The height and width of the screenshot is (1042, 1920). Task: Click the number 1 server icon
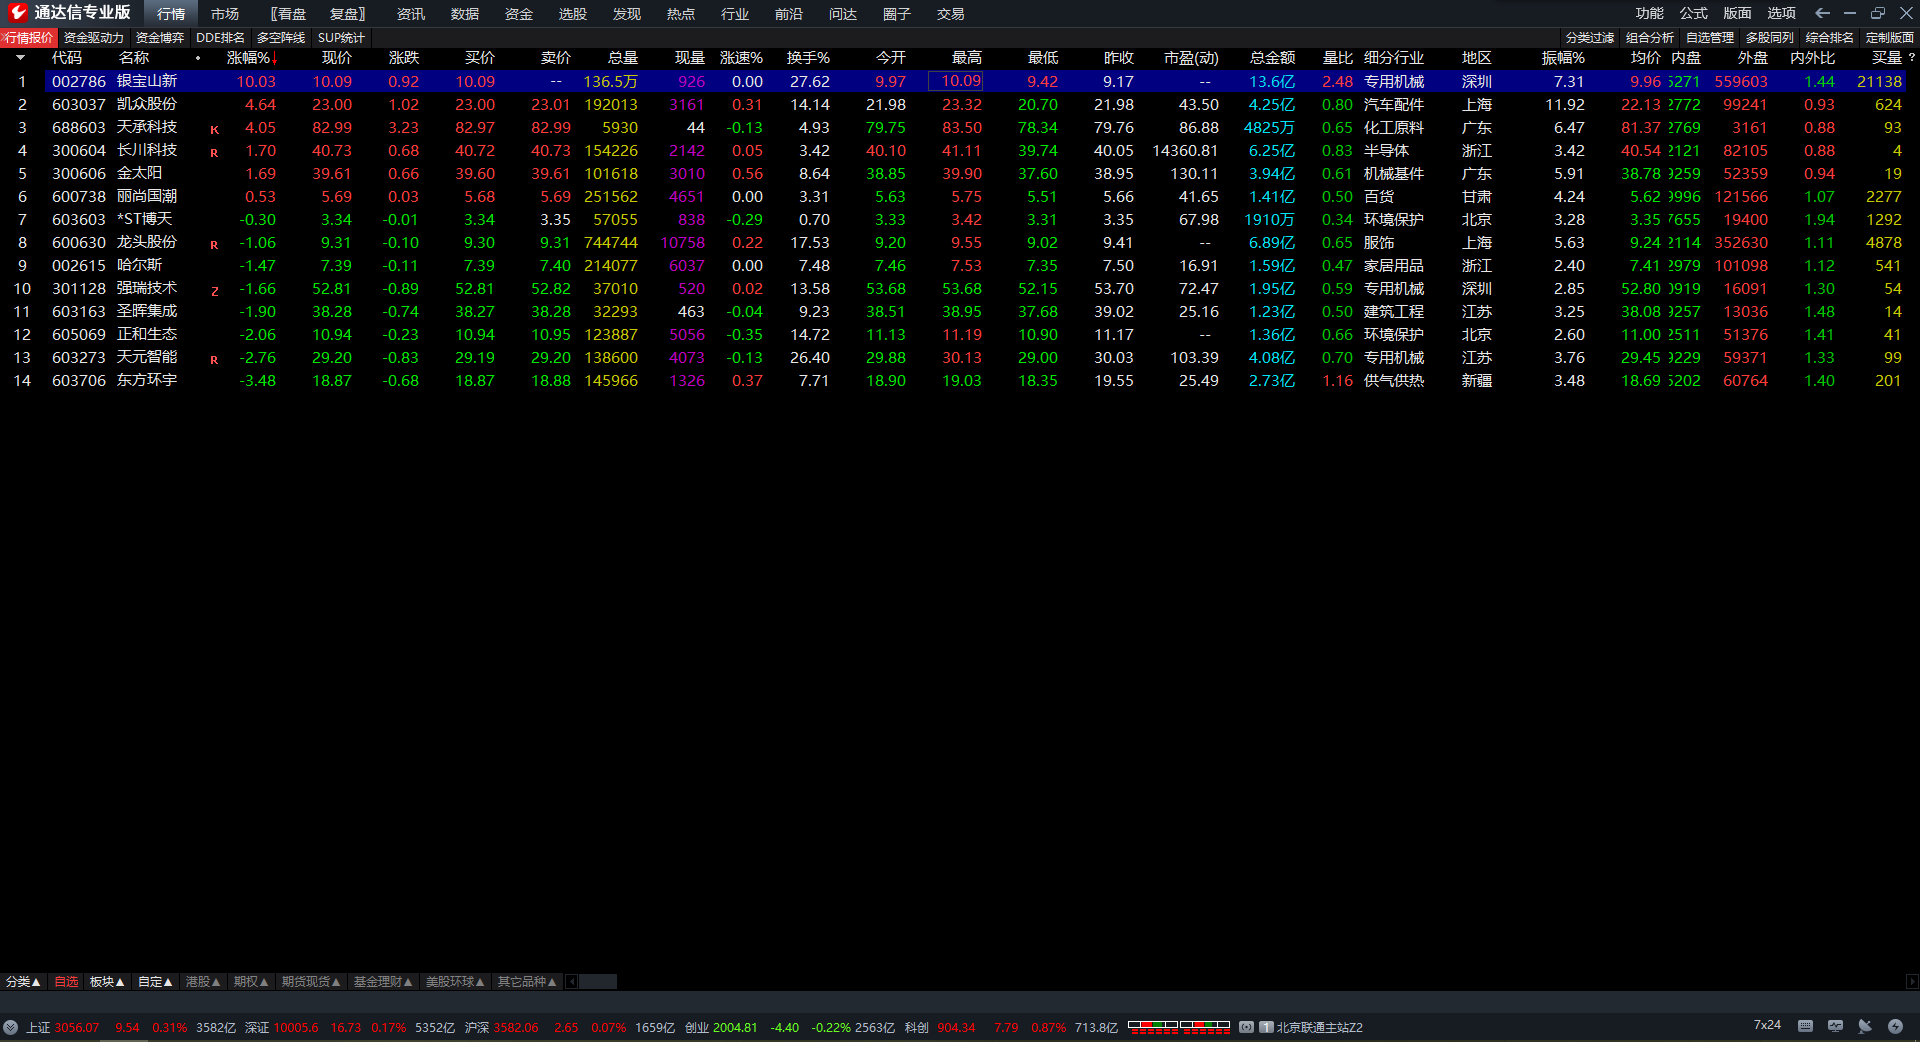[x=1266, y=1027]
